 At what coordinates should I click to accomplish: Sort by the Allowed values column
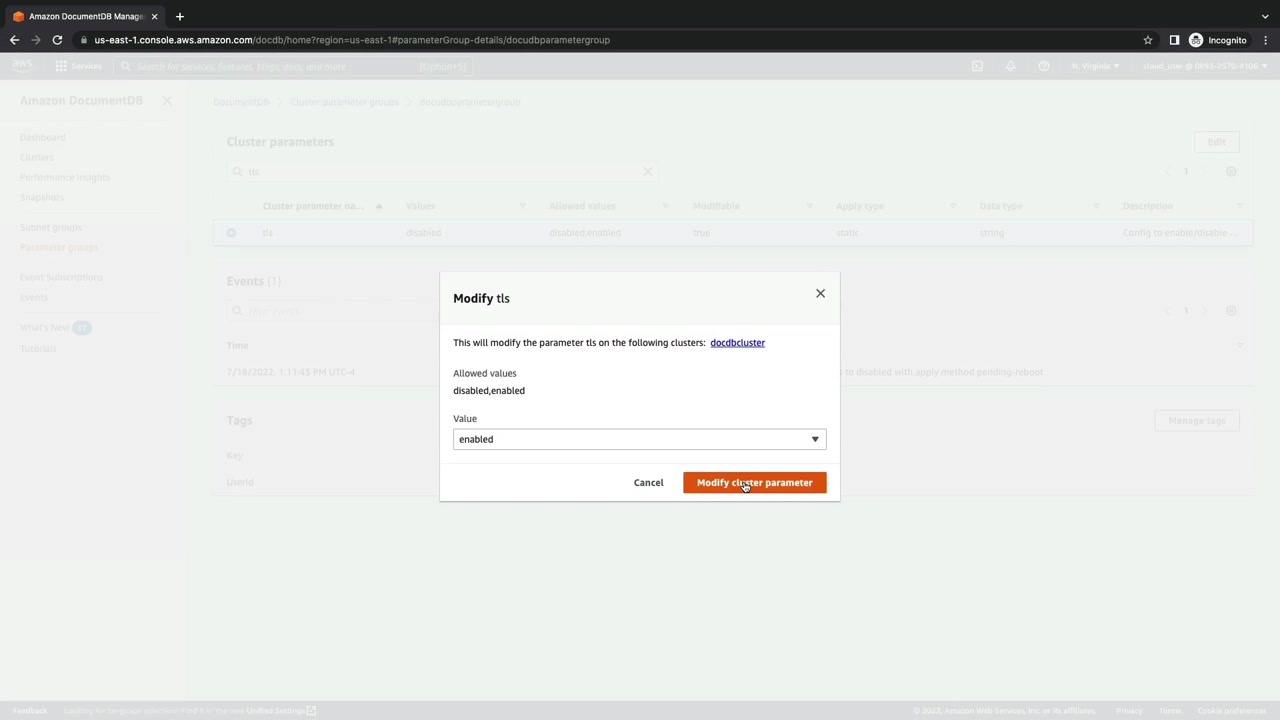[608, 206]
